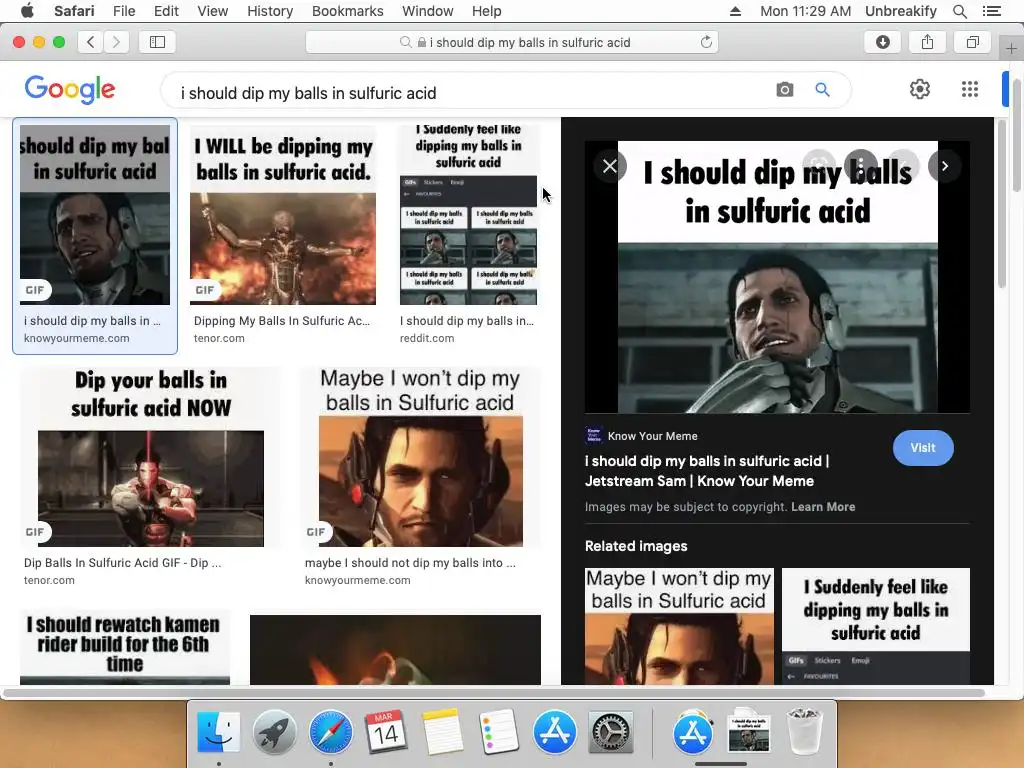Click the horizontal scrollbar at bottom
Image resolution: width=1024 pixels, height=768 pixels.
tap(494, 693)
